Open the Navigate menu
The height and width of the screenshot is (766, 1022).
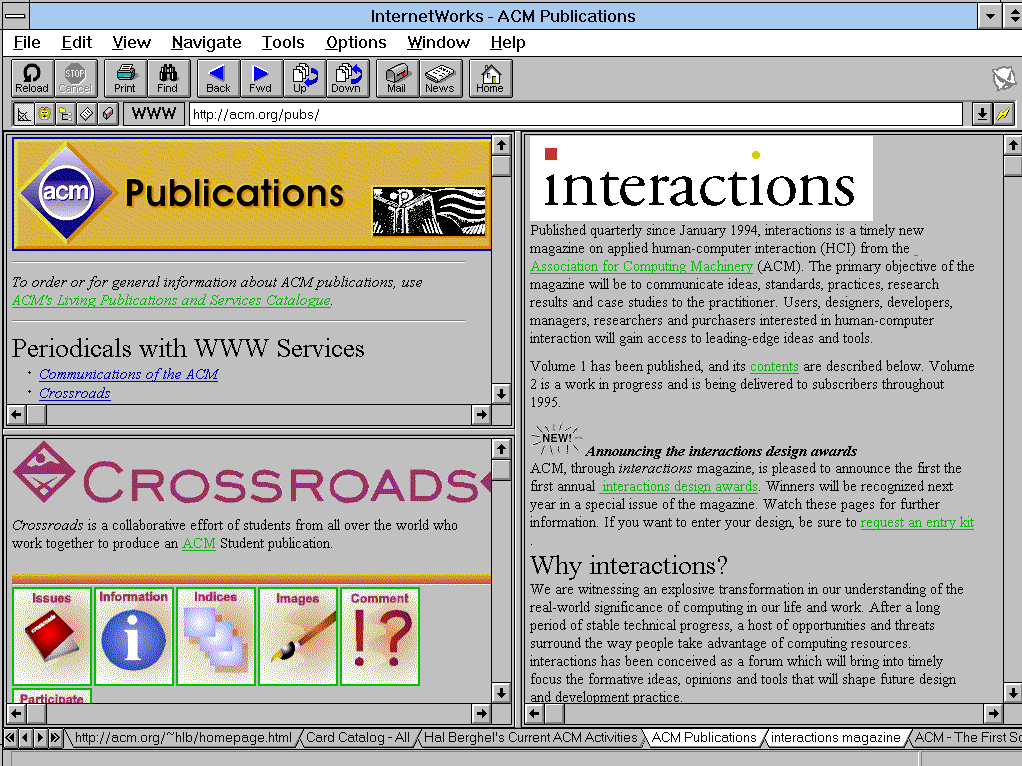206,42
